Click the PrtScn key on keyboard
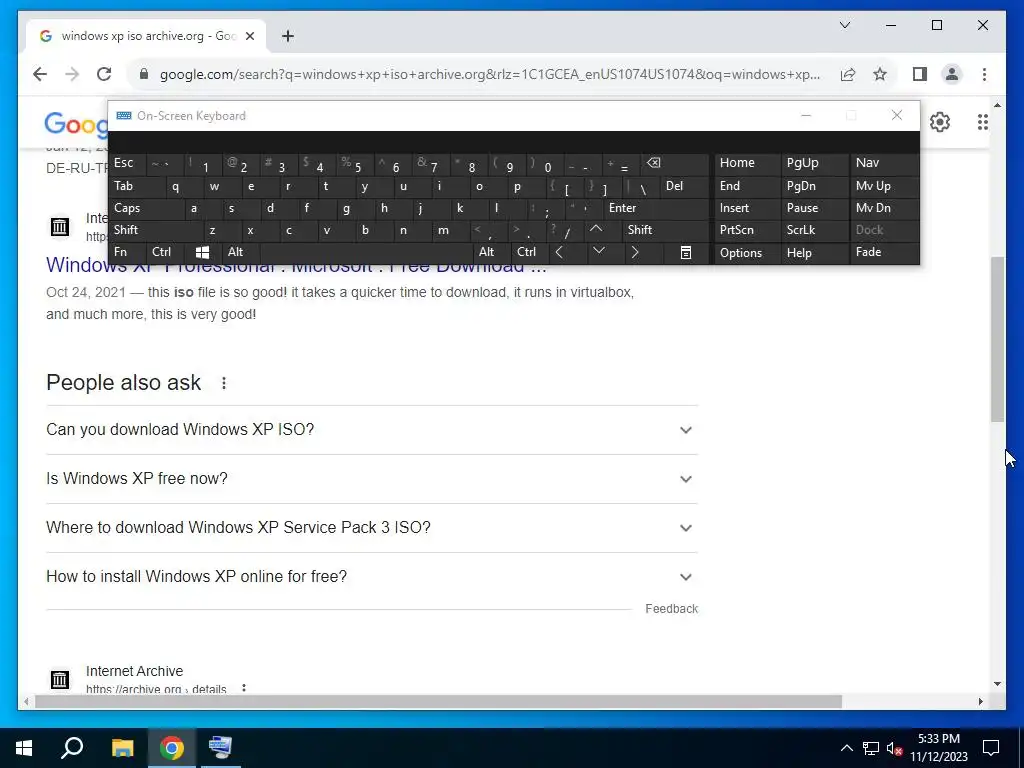This screenshot has width=1024, height=768. (x=747, y=230)
